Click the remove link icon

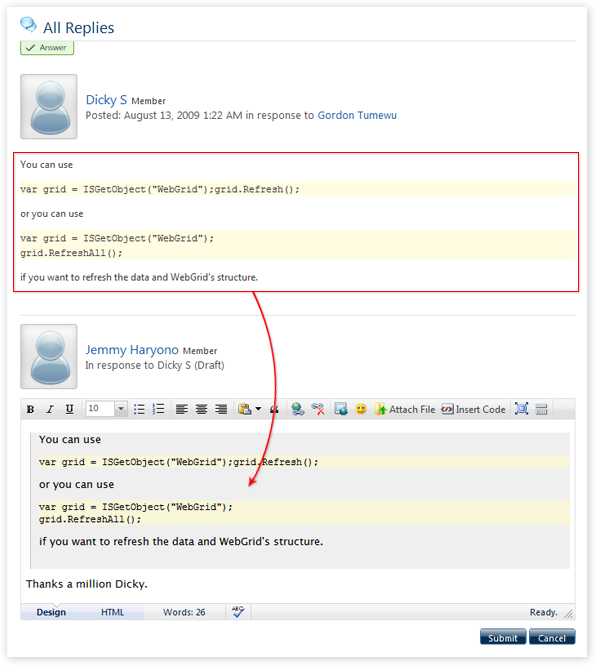click(x=317, y=409)
